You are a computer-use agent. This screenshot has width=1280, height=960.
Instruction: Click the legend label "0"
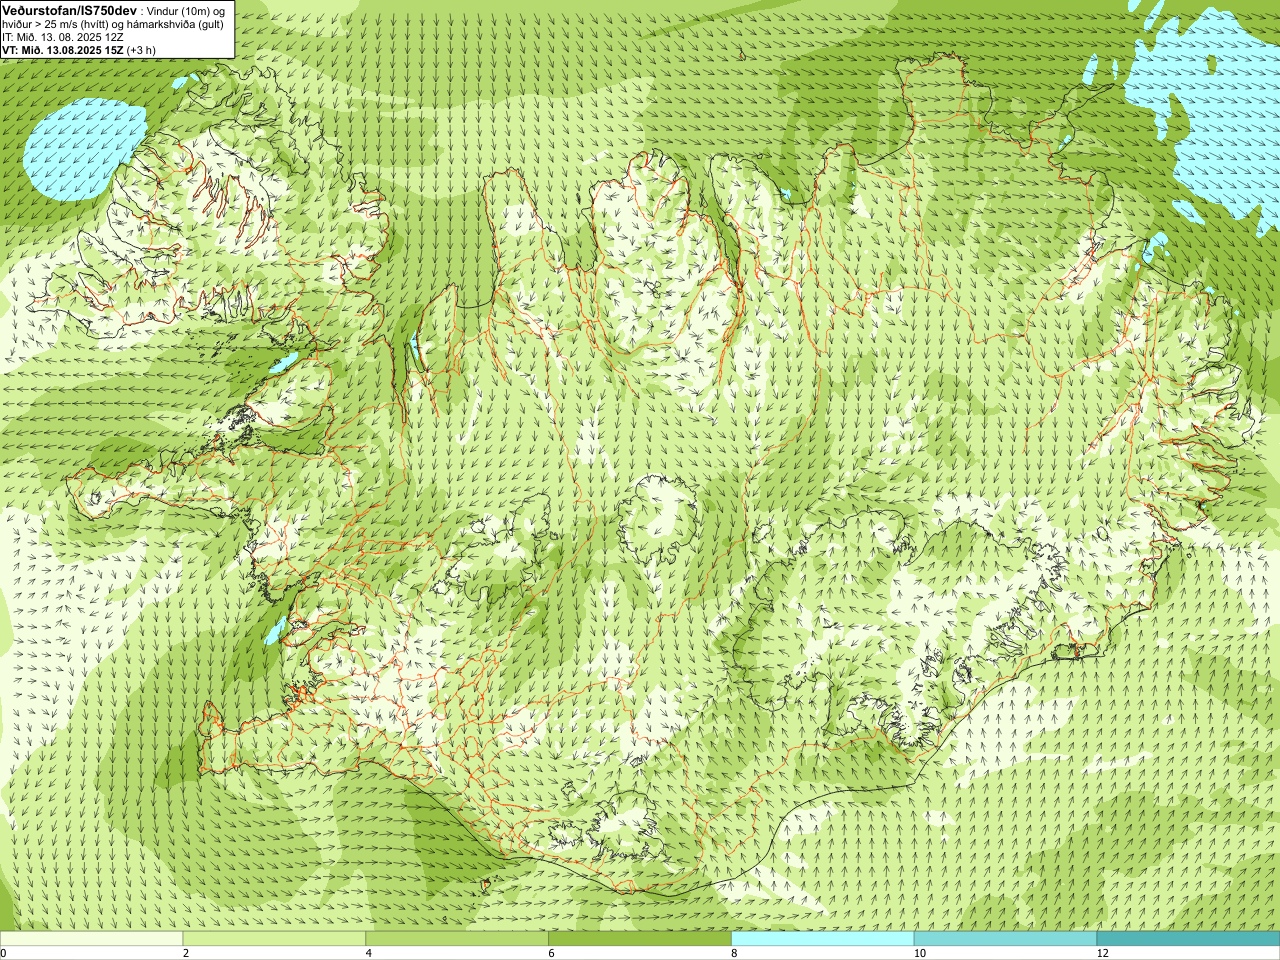[x=4, y=953]
